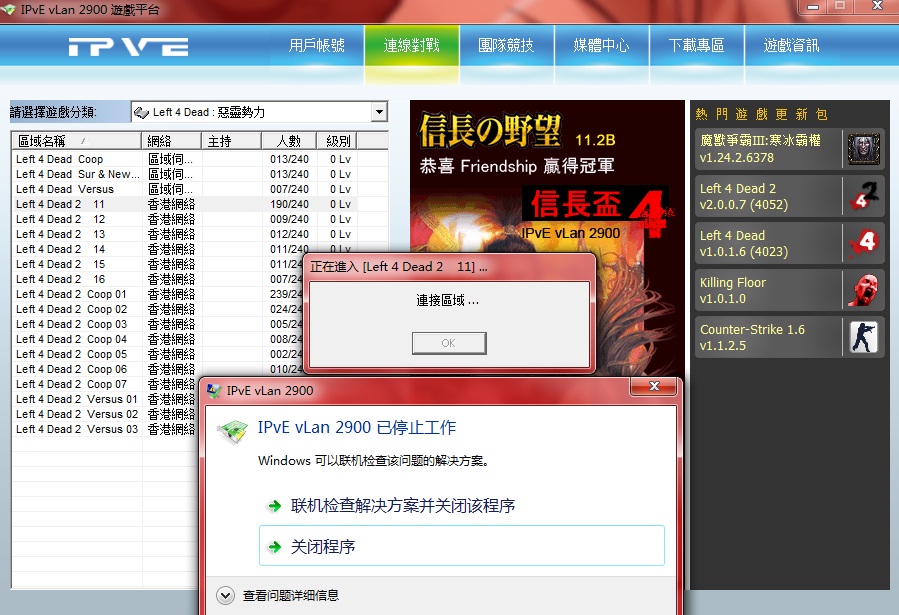Expand the game category dropdown arrow
This screenshot has height=615, width=899.
[379, 112]
